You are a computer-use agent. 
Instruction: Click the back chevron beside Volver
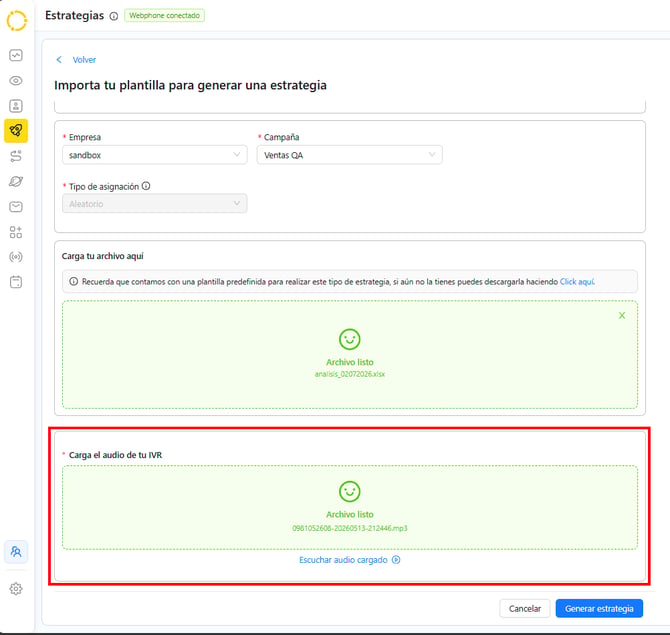(x=59, y=59)
